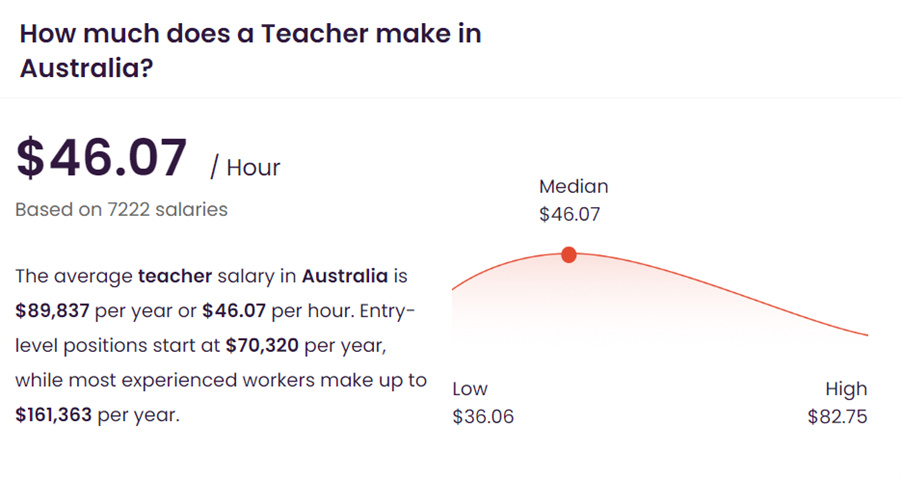This screenshot has height=480, width=902.
Task: Click 'Based on 7222 salaries' text
Action: (x=121, y=209)
